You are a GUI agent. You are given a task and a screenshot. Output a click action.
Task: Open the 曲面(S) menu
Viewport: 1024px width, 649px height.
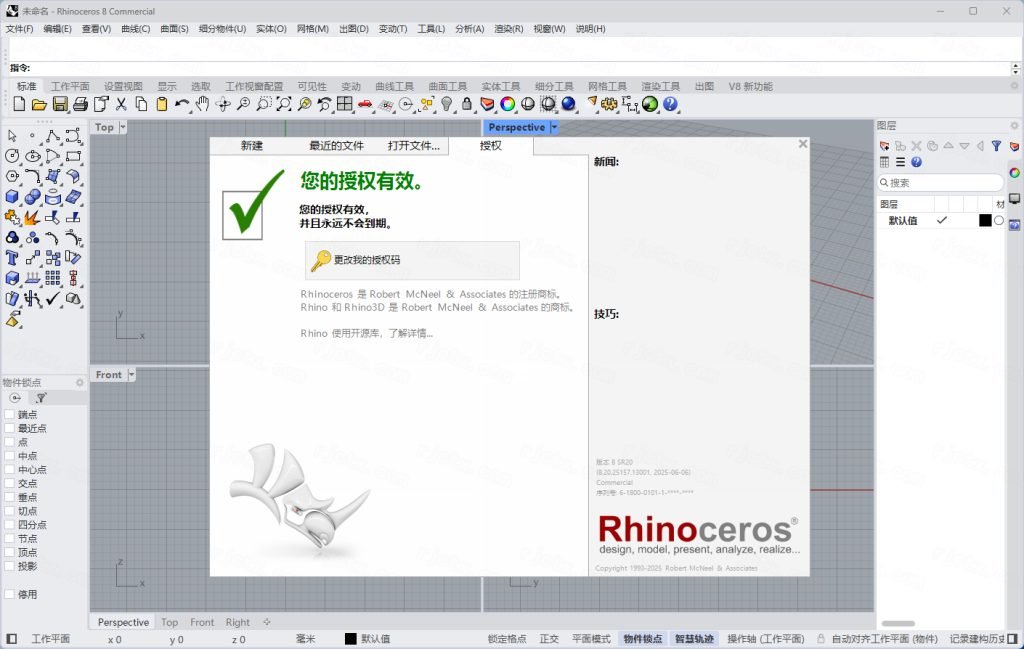pos(174,29)
